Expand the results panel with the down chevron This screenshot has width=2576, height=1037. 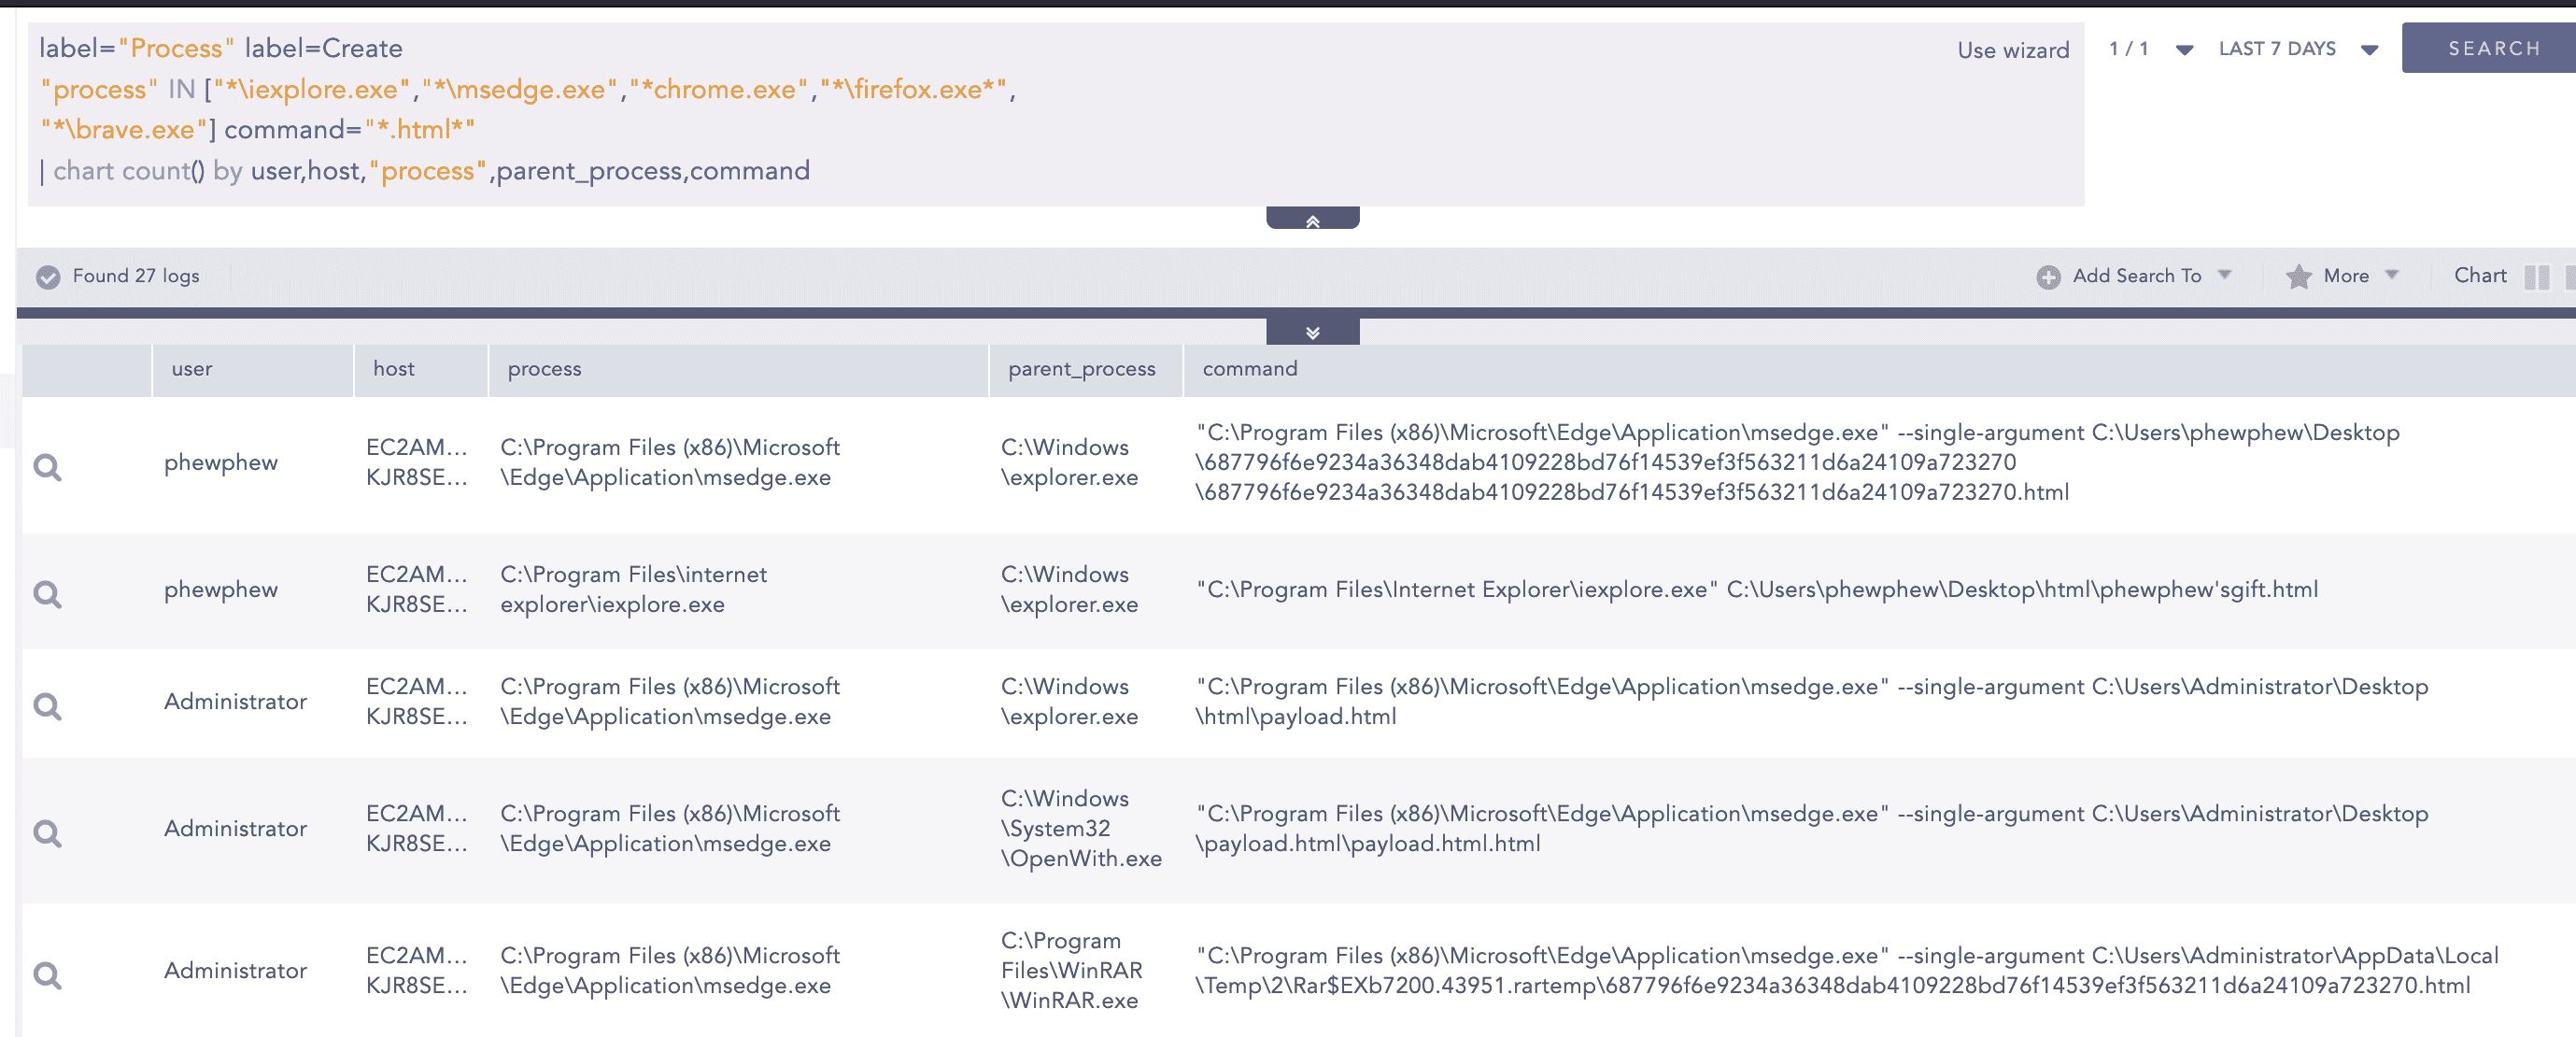(x=1312, y=332)
